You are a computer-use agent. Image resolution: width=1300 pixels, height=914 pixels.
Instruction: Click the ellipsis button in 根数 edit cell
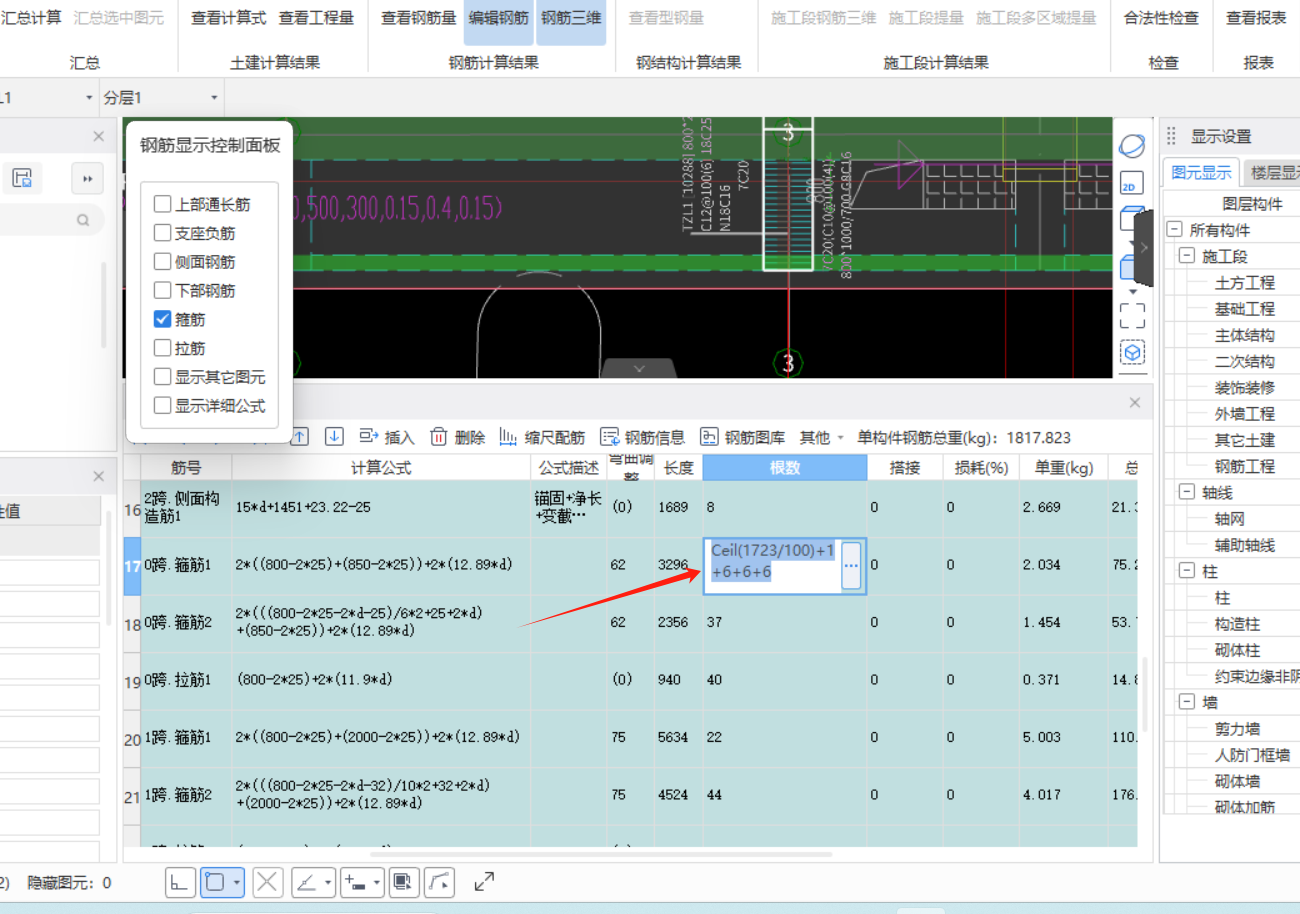(x=851, y=566)
